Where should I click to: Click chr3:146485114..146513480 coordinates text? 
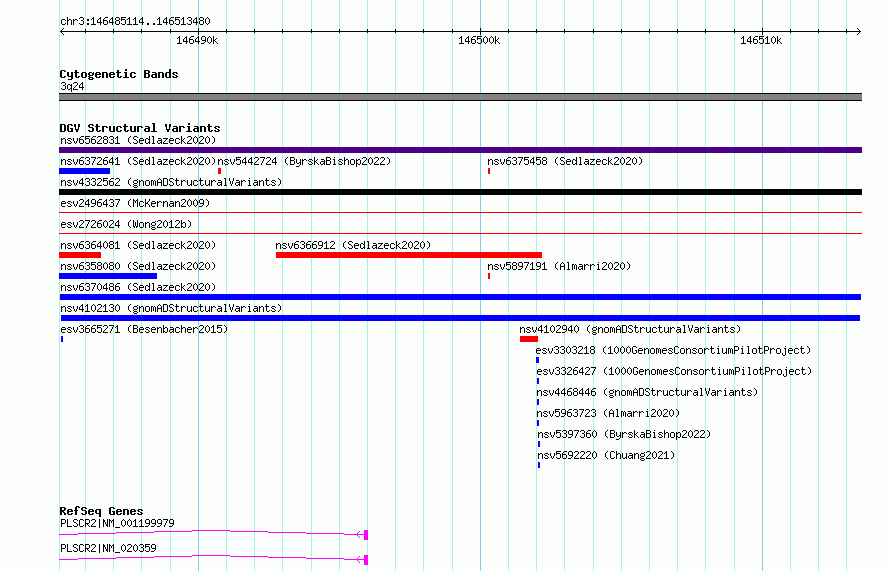[x=135, y=21]
